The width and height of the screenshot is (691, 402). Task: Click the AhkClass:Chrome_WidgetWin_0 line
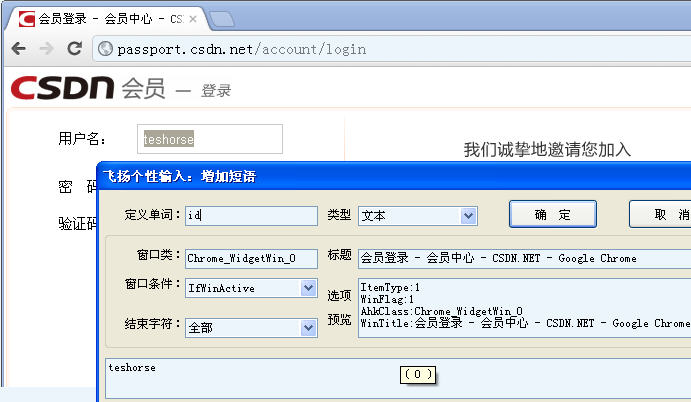442,311
